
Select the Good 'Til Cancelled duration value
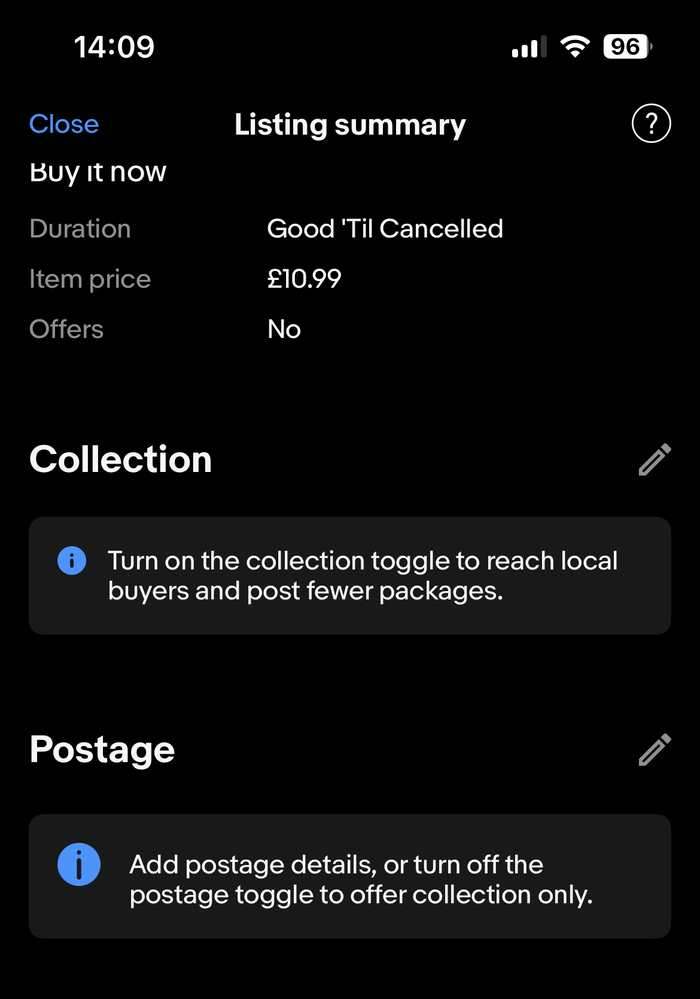tap(385, 229)
